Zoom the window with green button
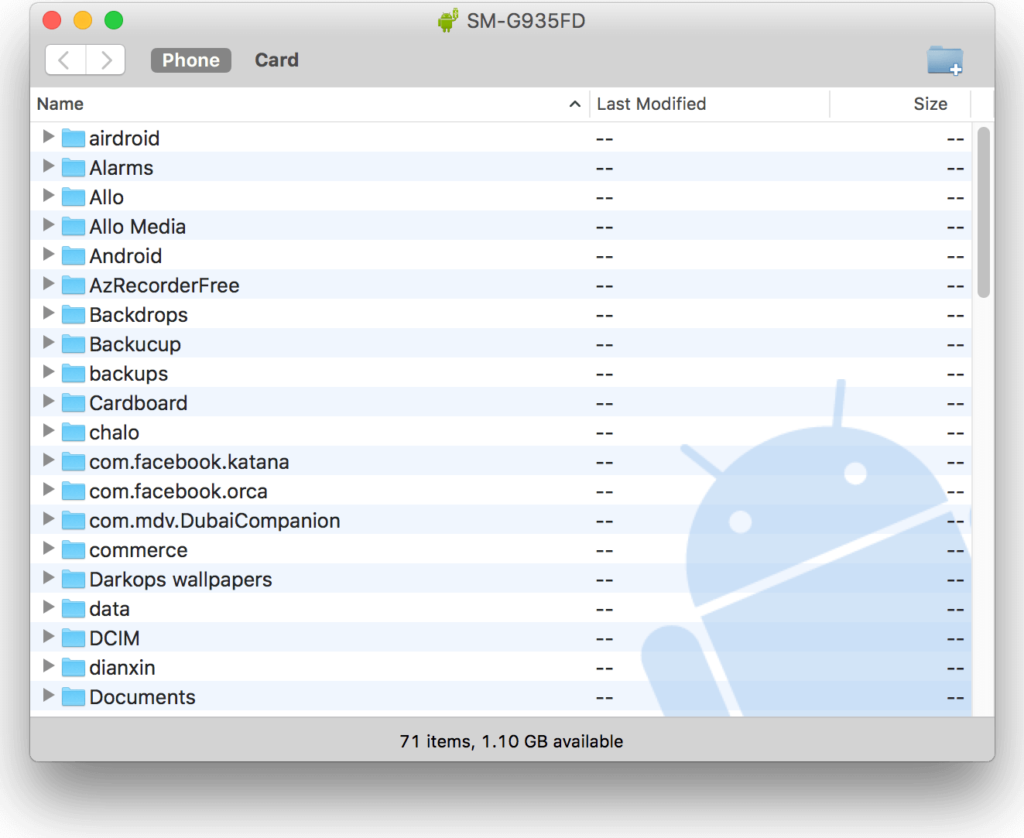Viewport: 1024px width, 838px height. coord(114,20)
